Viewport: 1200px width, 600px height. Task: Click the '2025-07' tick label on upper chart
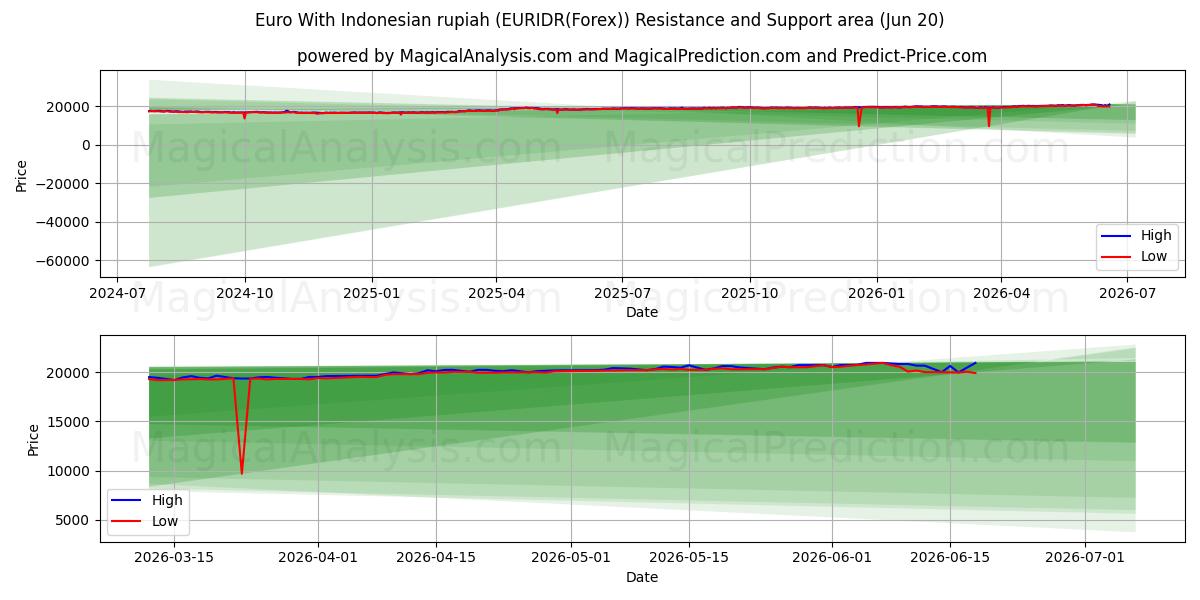622,293
